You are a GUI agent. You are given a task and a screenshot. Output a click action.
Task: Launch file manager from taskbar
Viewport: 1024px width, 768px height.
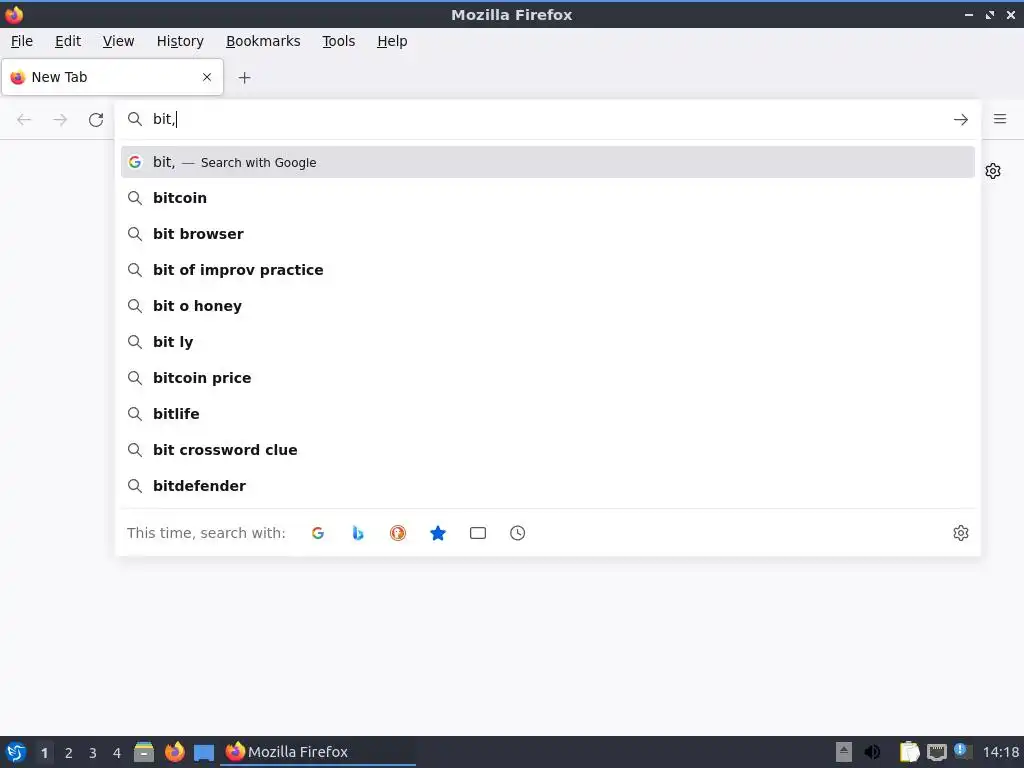144,752
